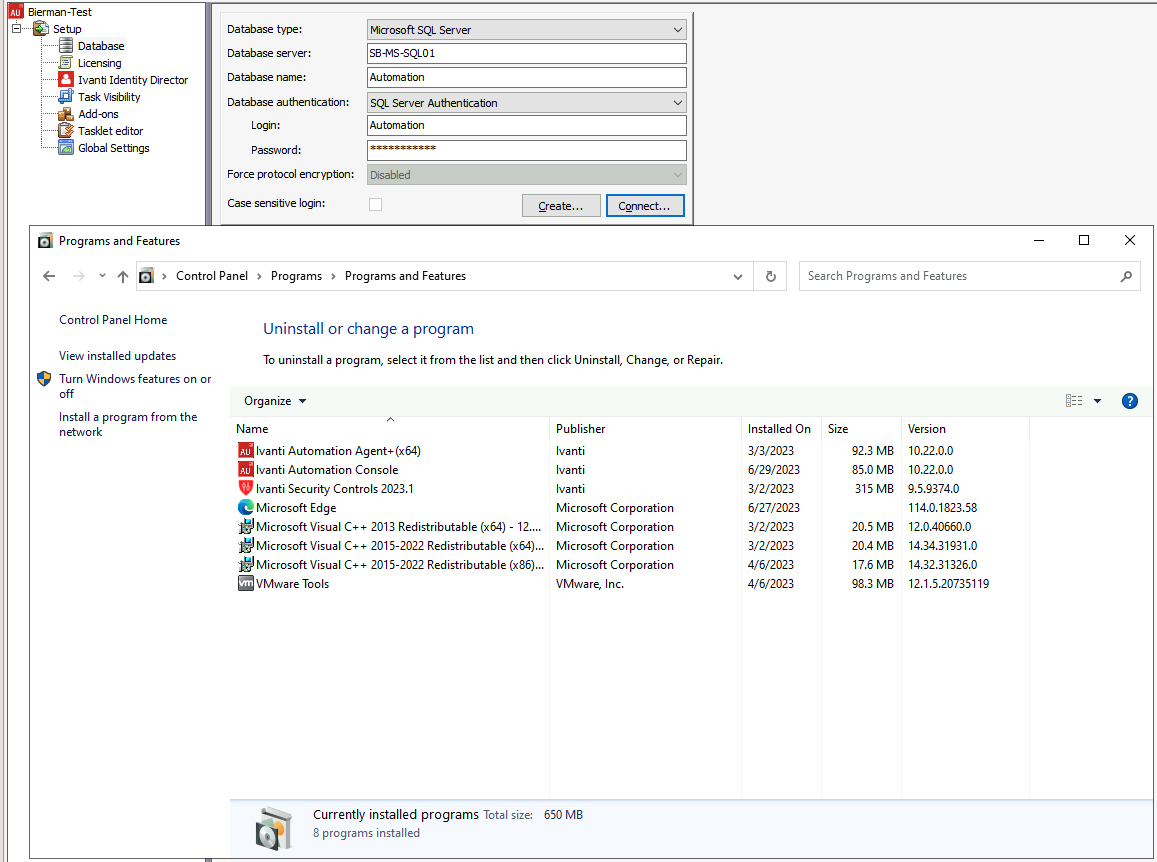Click the Programs breadcrumb

point(296,276)
